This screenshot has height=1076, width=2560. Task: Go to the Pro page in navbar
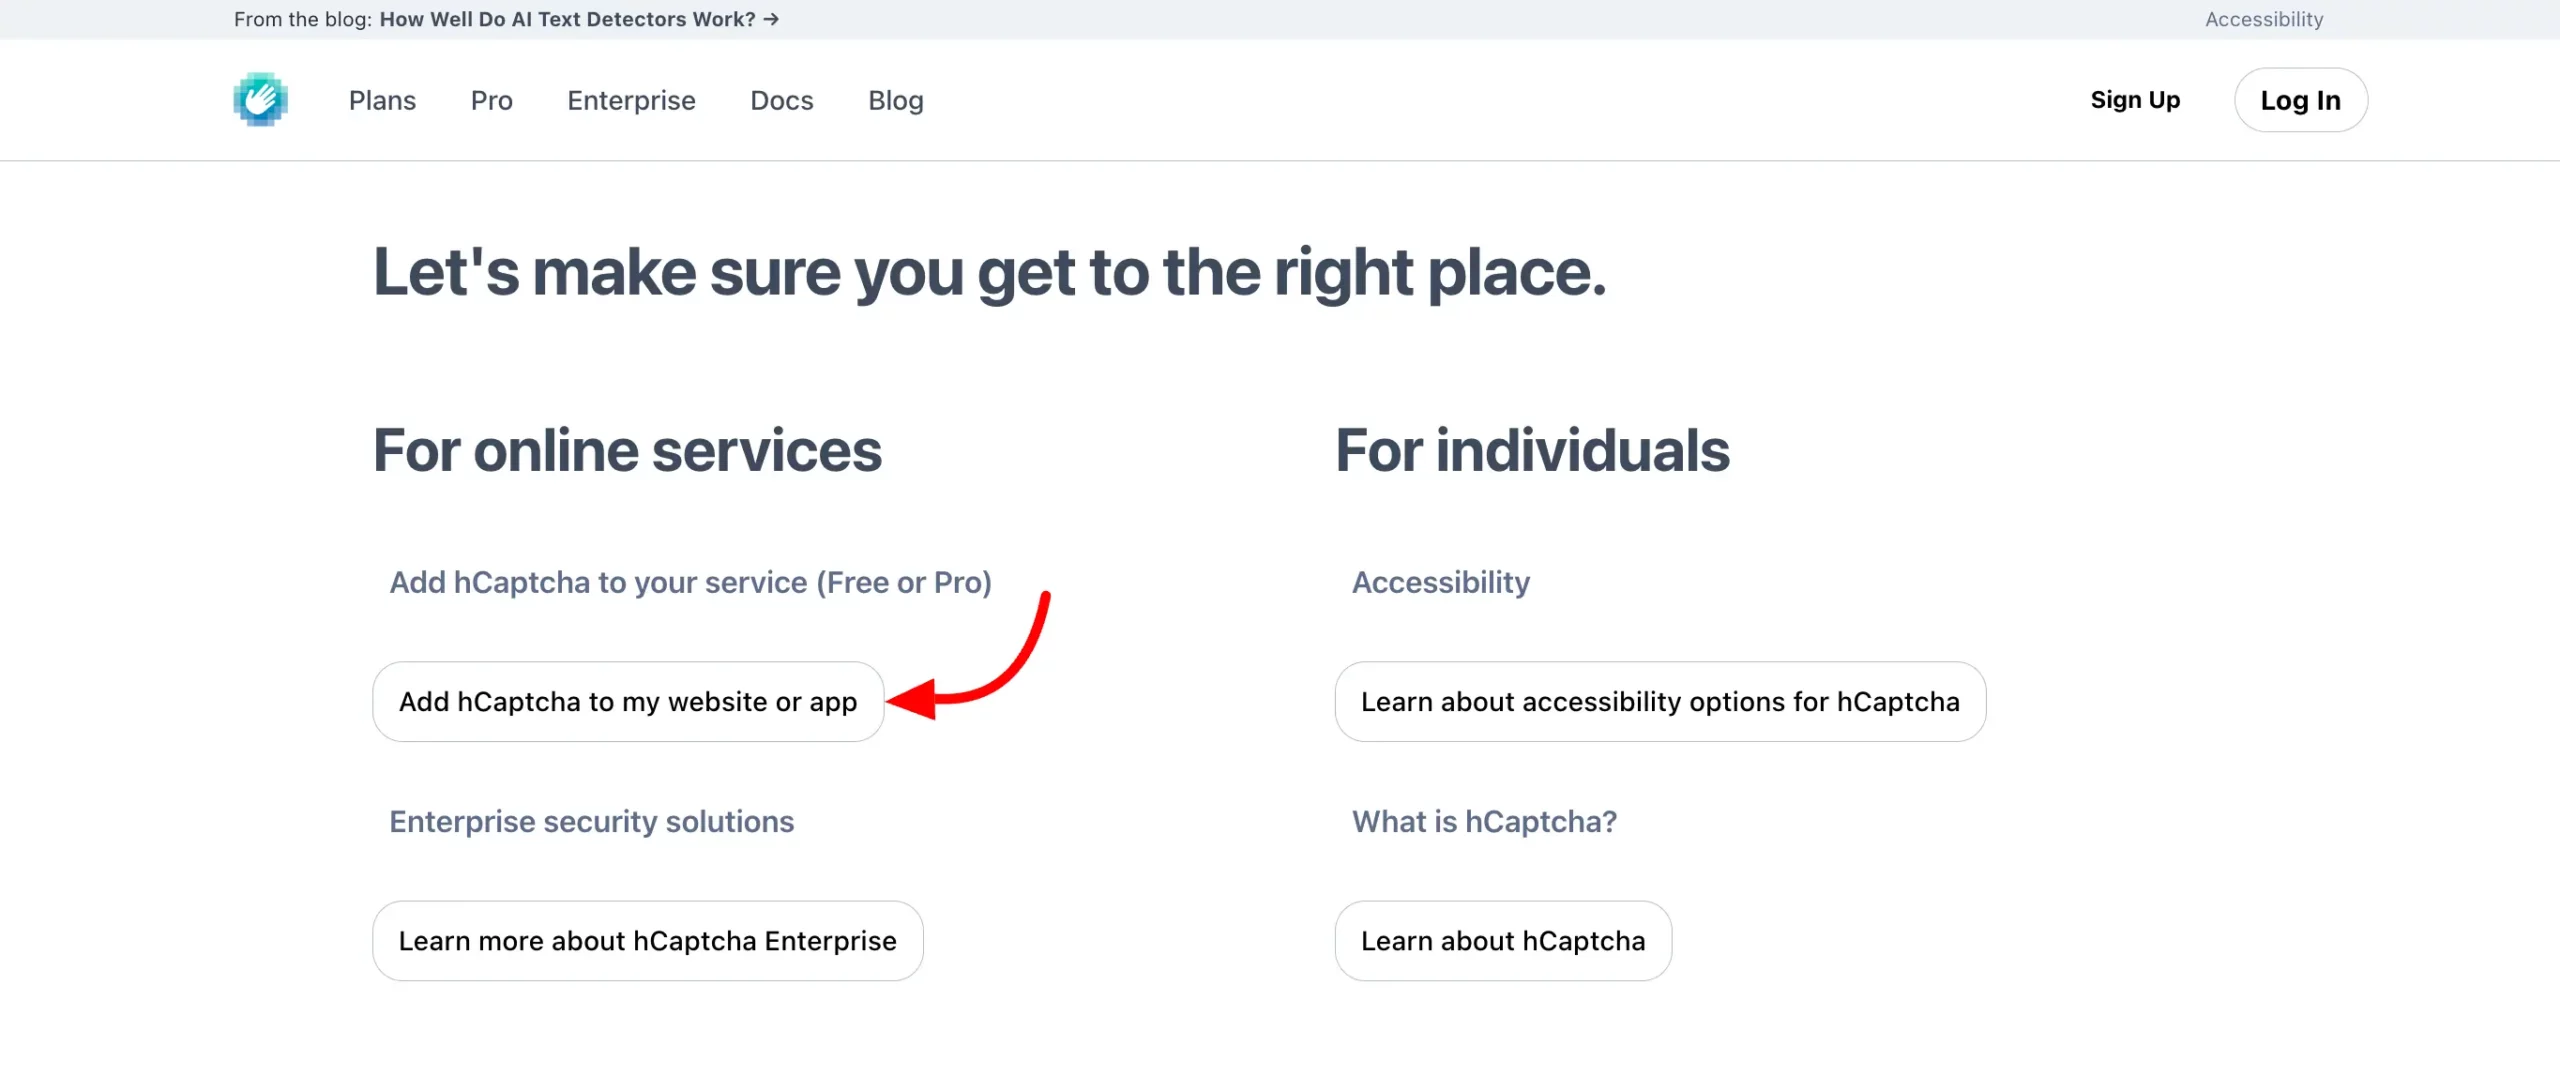pyautogui.click(x=491, y=100)
